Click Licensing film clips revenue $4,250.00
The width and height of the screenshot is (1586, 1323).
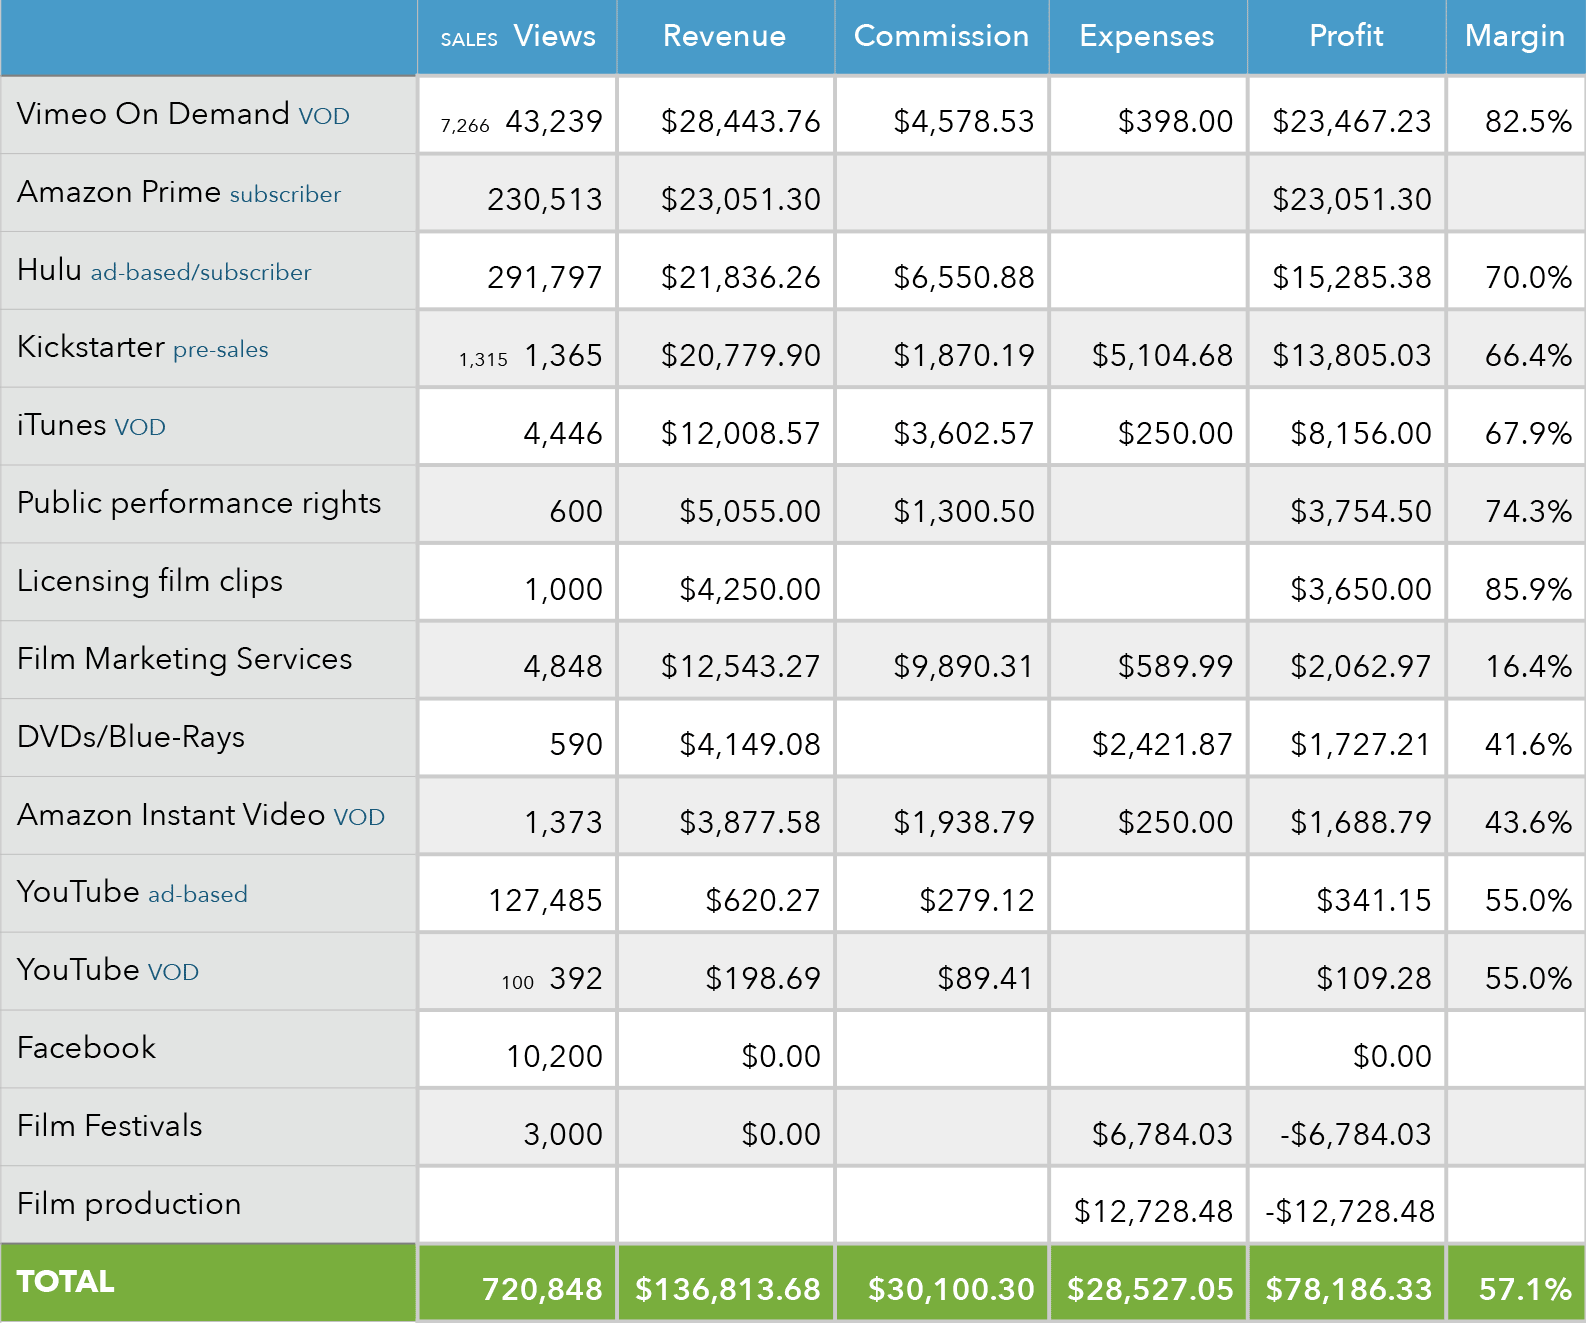point(726,583)
